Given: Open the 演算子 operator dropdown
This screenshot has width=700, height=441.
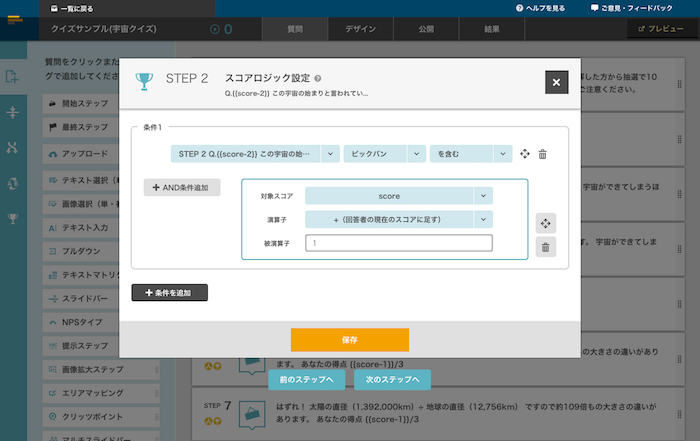Looking at the screenshot, I should coord(398,219).
